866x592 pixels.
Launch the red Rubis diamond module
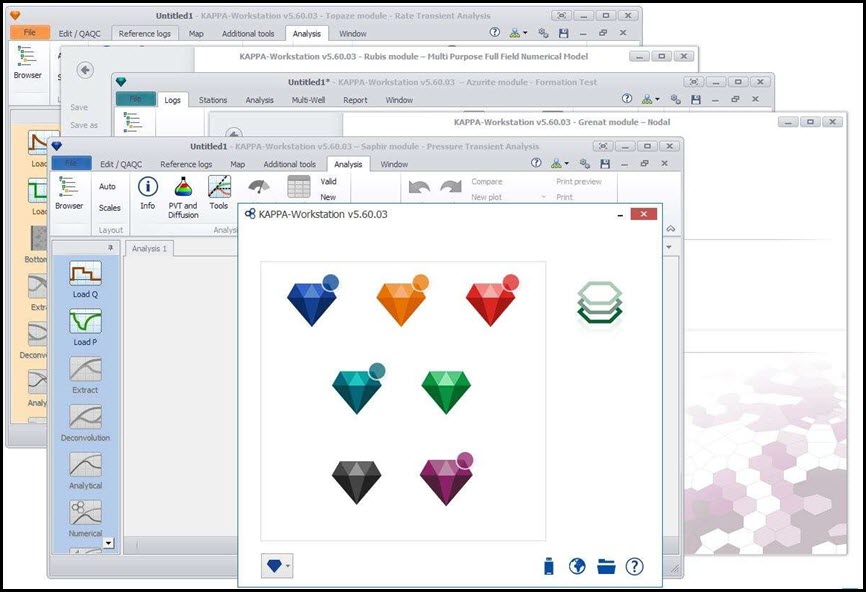[492, 301]
